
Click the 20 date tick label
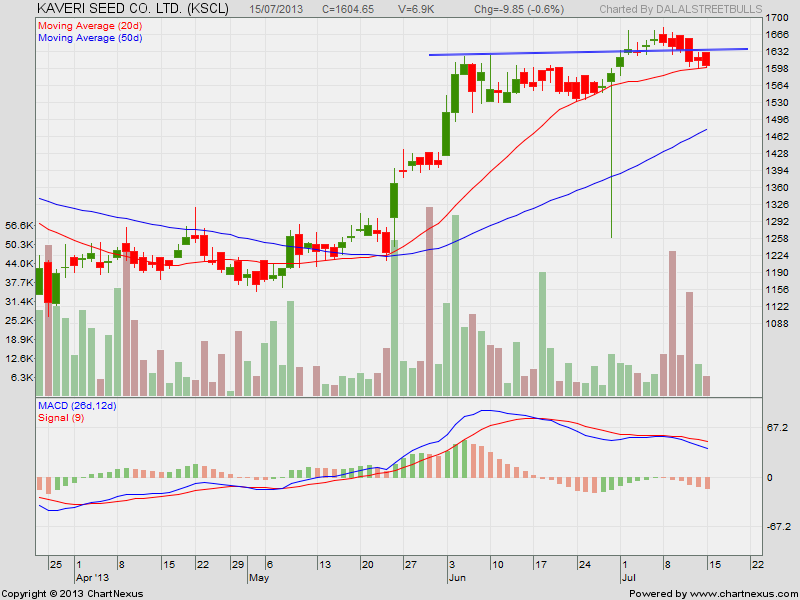(367, 564)
